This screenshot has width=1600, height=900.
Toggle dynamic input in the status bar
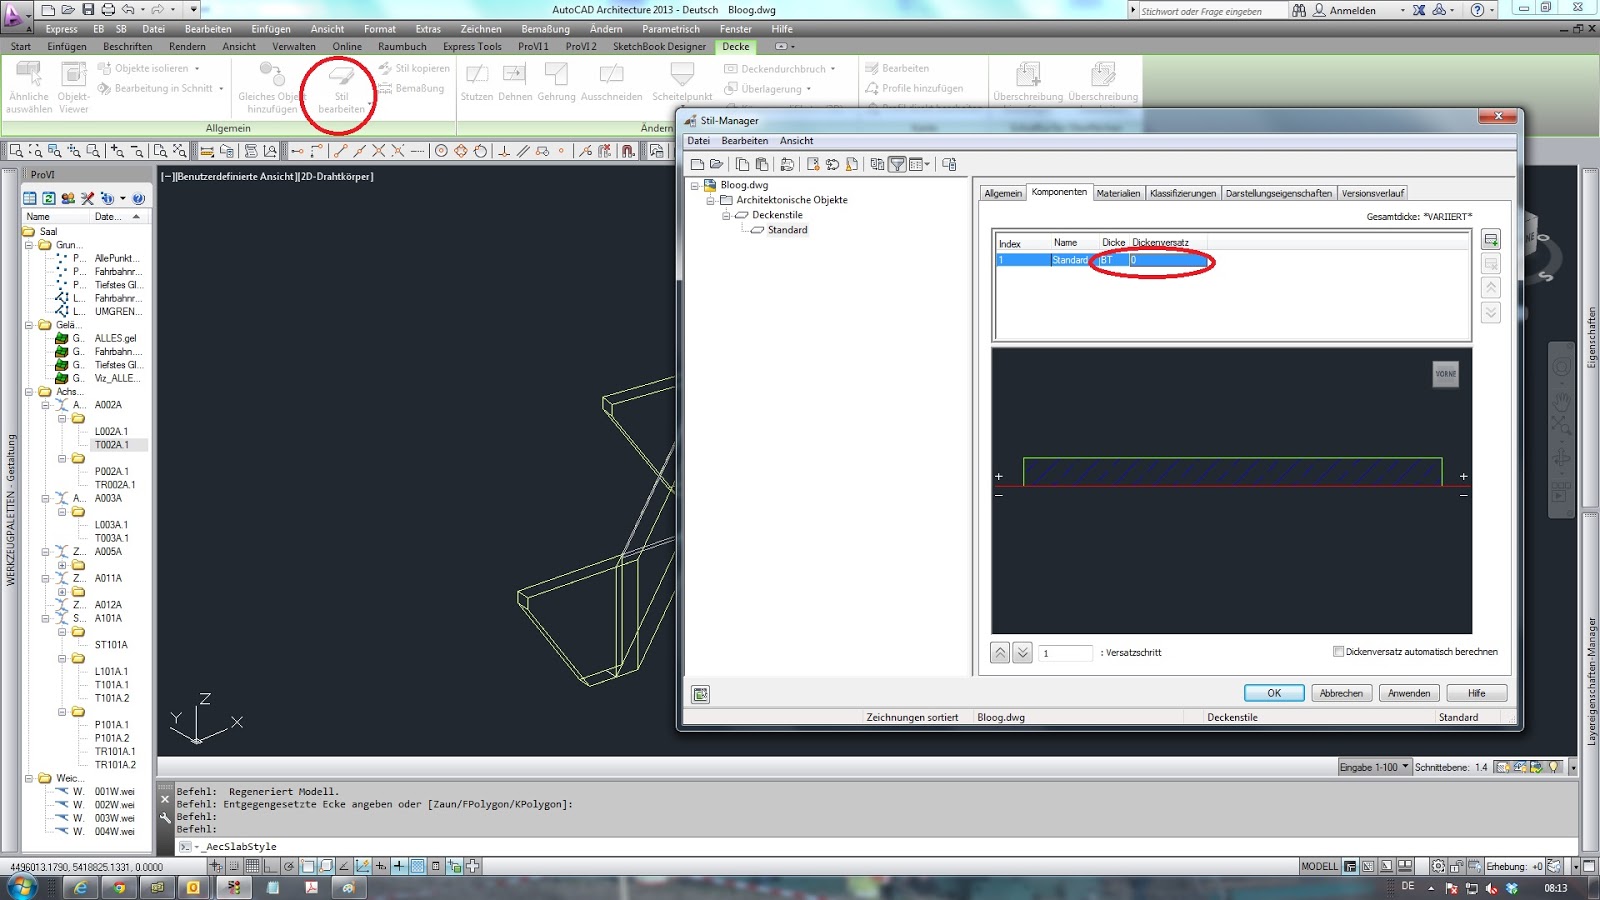pyautogui.click(x=381, y=866)
